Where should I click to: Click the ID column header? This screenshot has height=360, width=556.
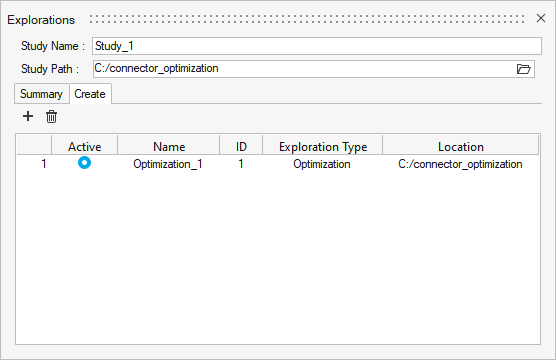pos(241,146)
